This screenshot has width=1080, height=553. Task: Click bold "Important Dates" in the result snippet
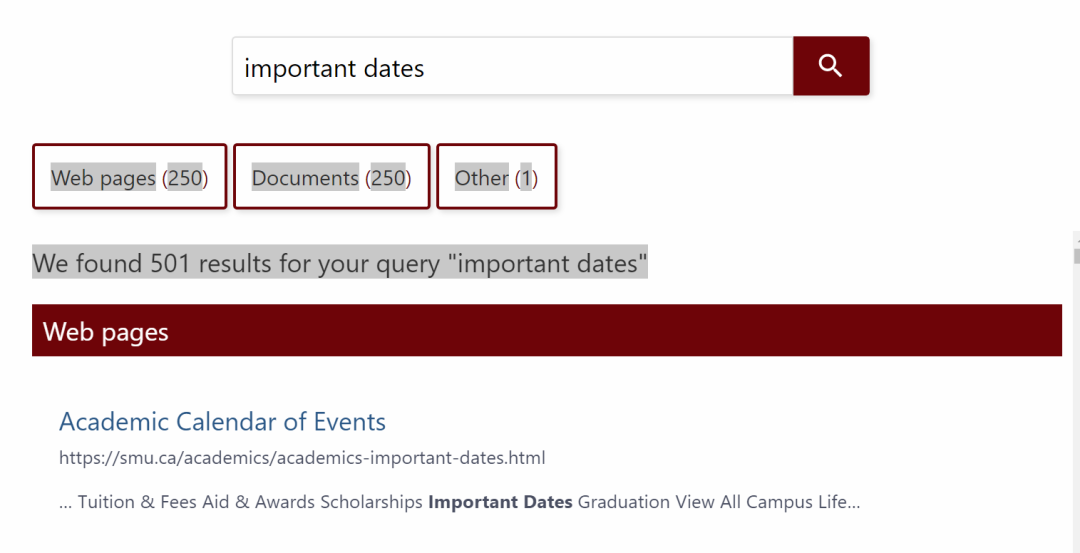(x=500, y=502)
